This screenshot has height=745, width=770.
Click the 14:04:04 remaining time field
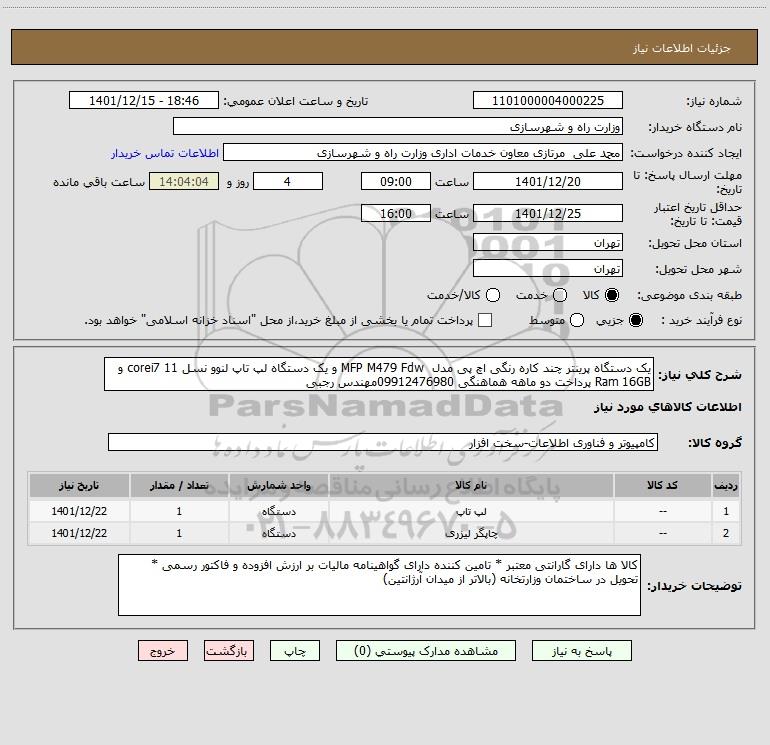coord(184,181)
